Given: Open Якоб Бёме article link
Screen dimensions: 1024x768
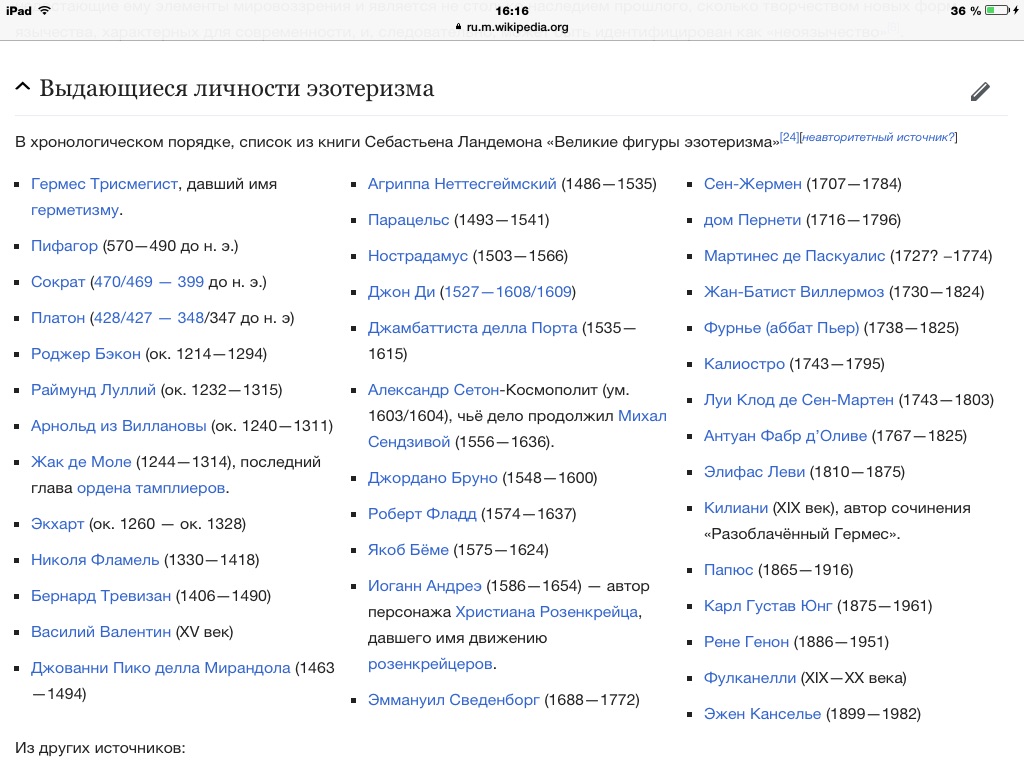Looking at the screenshot, I should click(x=408, y=550).
